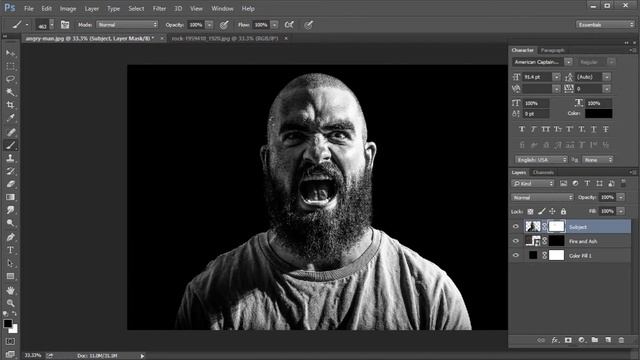Select the Spot Healing Brush tool
Viewport: 640px width, 360px height.
point(10,132)
